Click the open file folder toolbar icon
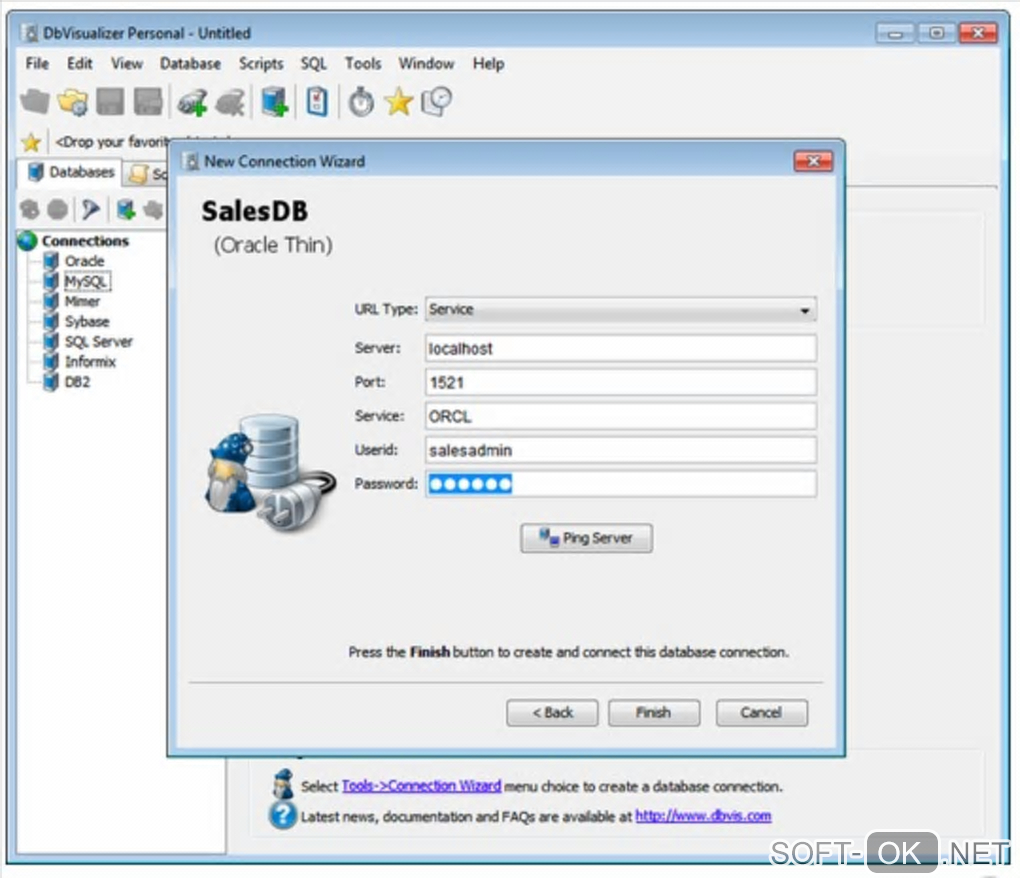This screenshot has width=1020, height=878. coord(34,102)
